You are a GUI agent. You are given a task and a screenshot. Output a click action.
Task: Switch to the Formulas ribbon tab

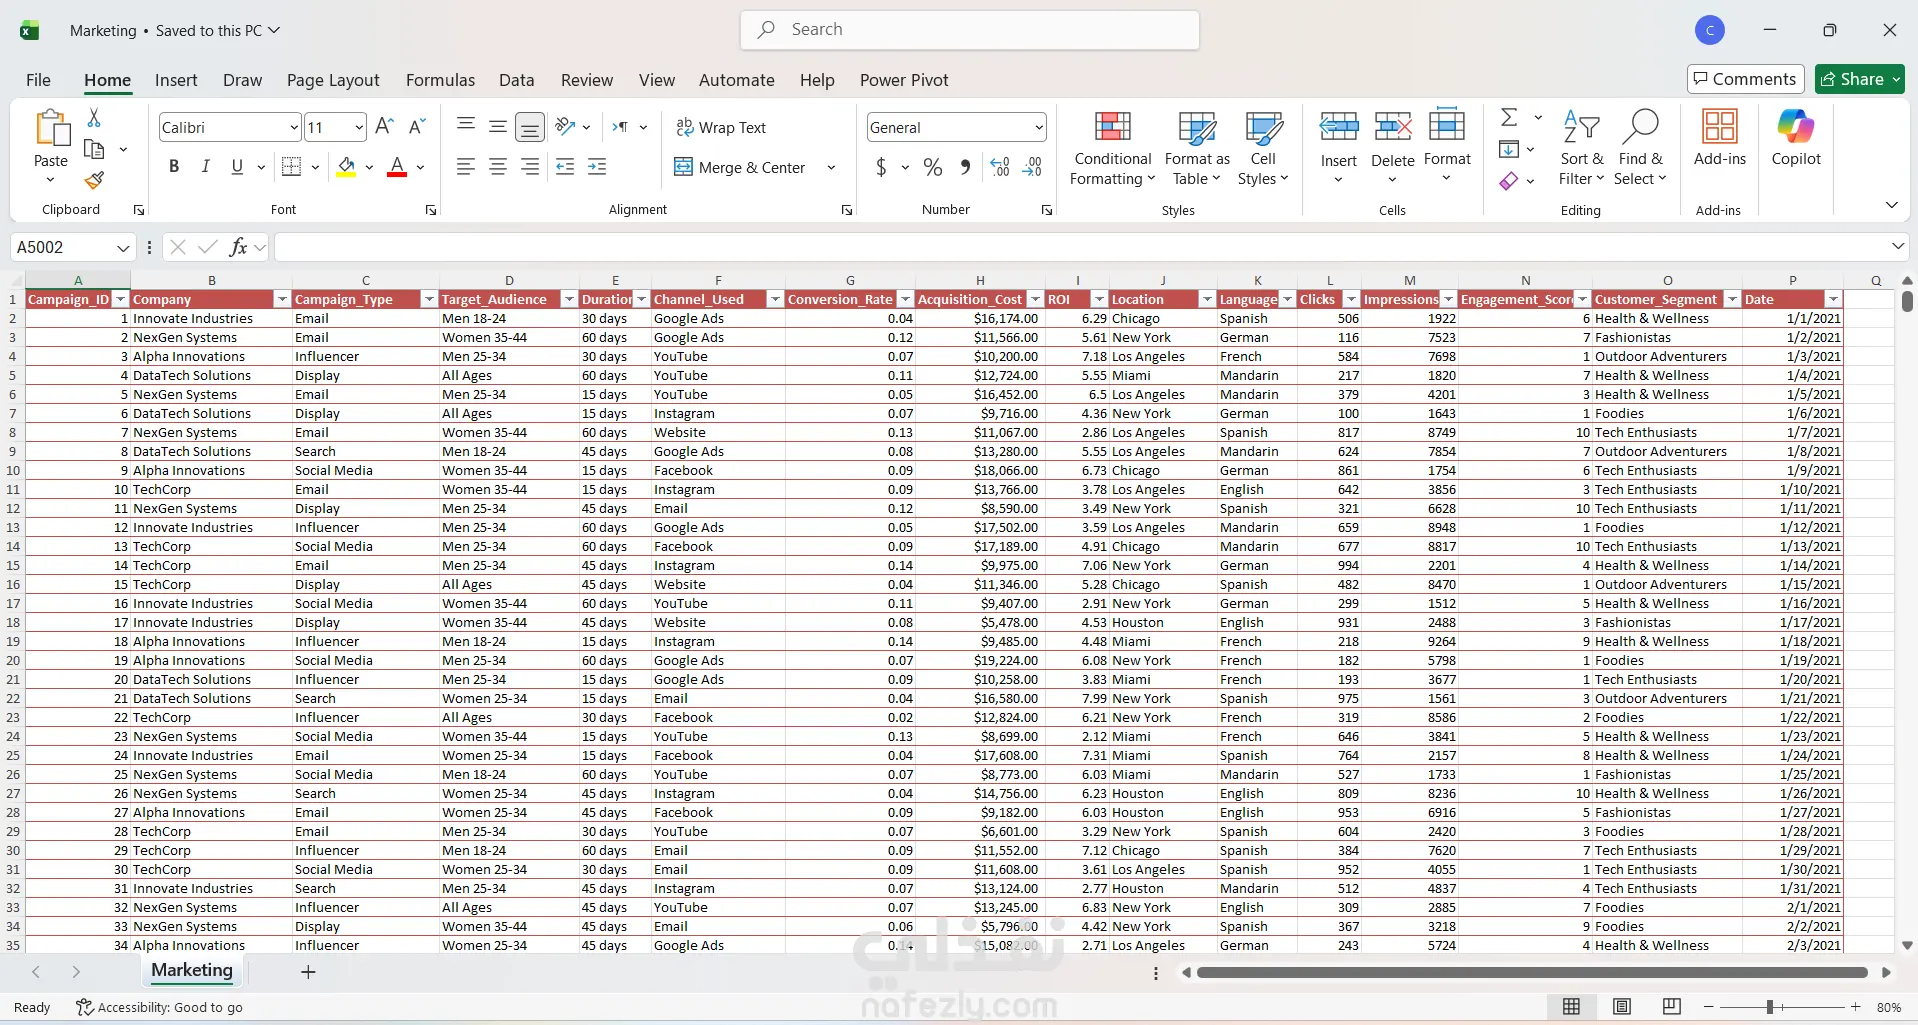click(x=440, y=80)
